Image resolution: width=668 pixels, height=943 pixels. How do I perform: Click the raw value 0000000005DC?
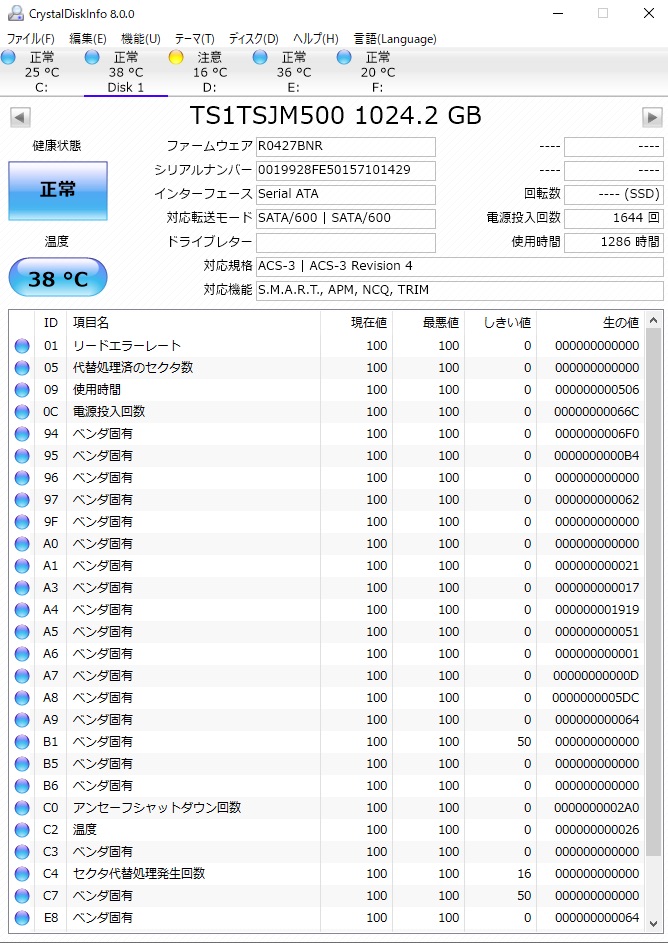[596, 698]
